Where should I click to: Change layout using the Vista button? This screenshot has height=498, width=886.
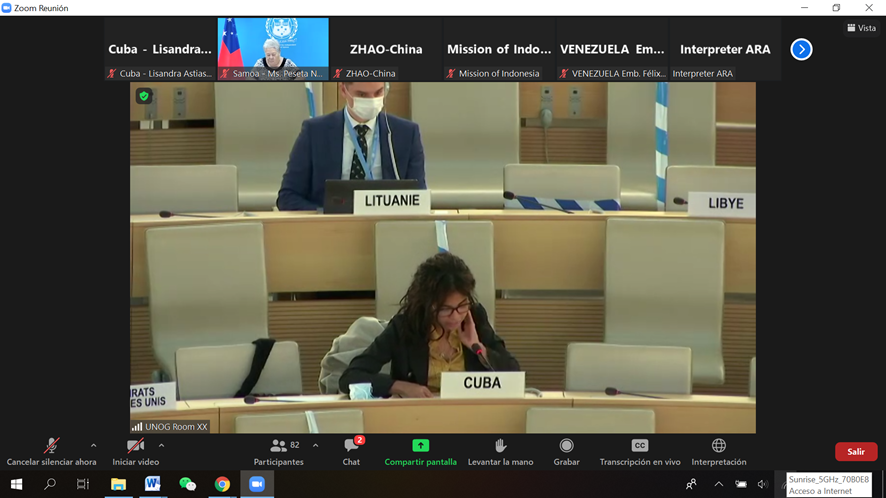861,28
